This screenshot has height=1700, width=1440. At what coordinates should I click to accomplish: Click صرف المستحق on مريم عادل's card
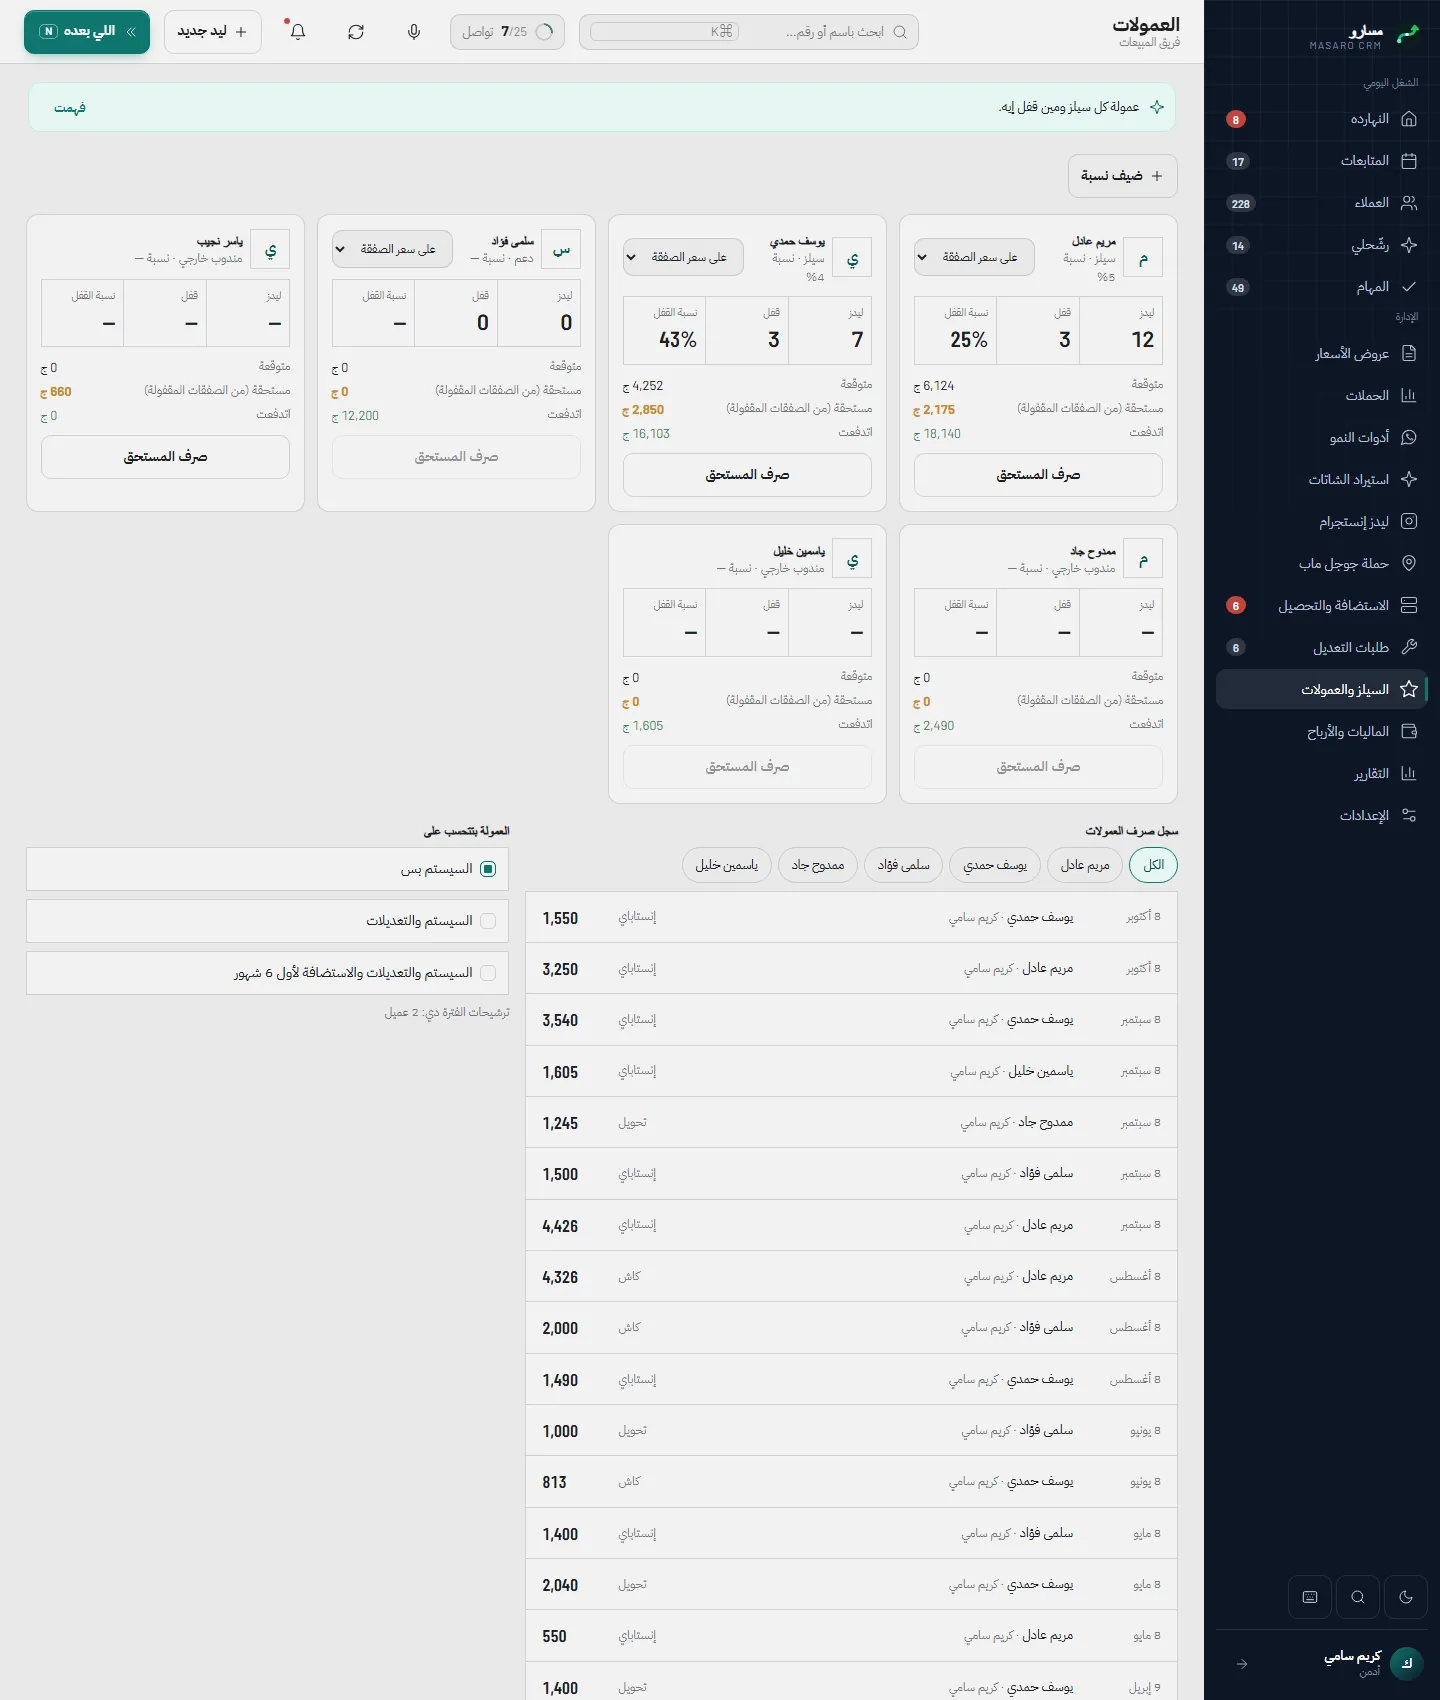coord(1038,475)
